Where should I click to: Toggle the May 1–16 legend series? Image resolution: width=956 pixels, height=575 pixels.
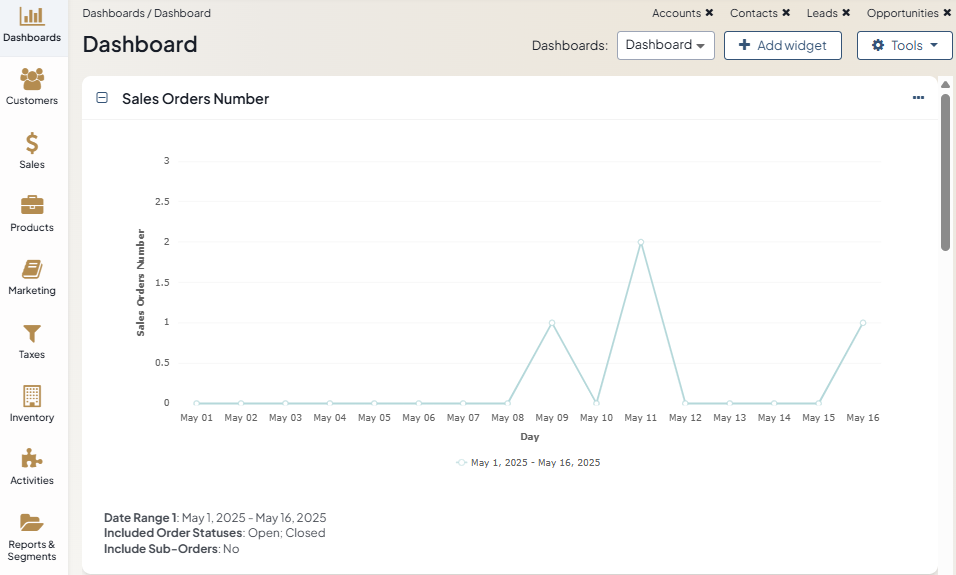click(x=528, y=463)
